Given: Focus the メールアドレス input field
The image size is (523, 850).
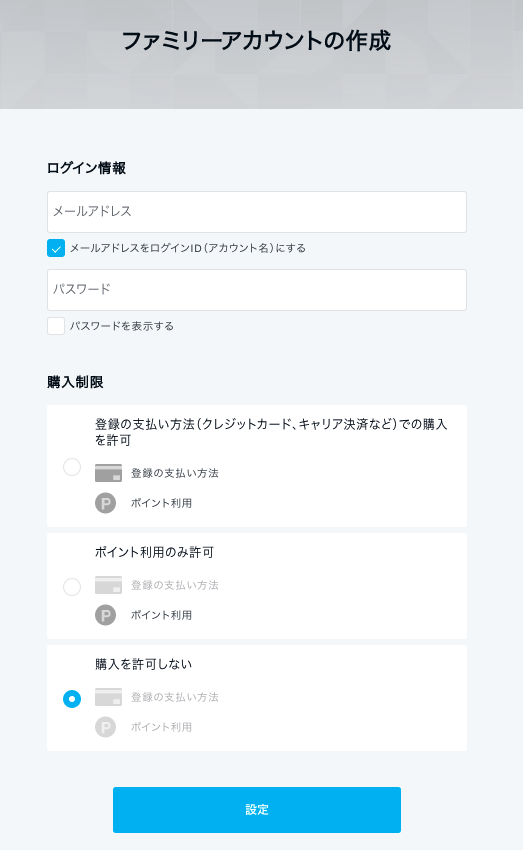Looking at the screenshot, I should pyautogui.click(x=257, y=212).
